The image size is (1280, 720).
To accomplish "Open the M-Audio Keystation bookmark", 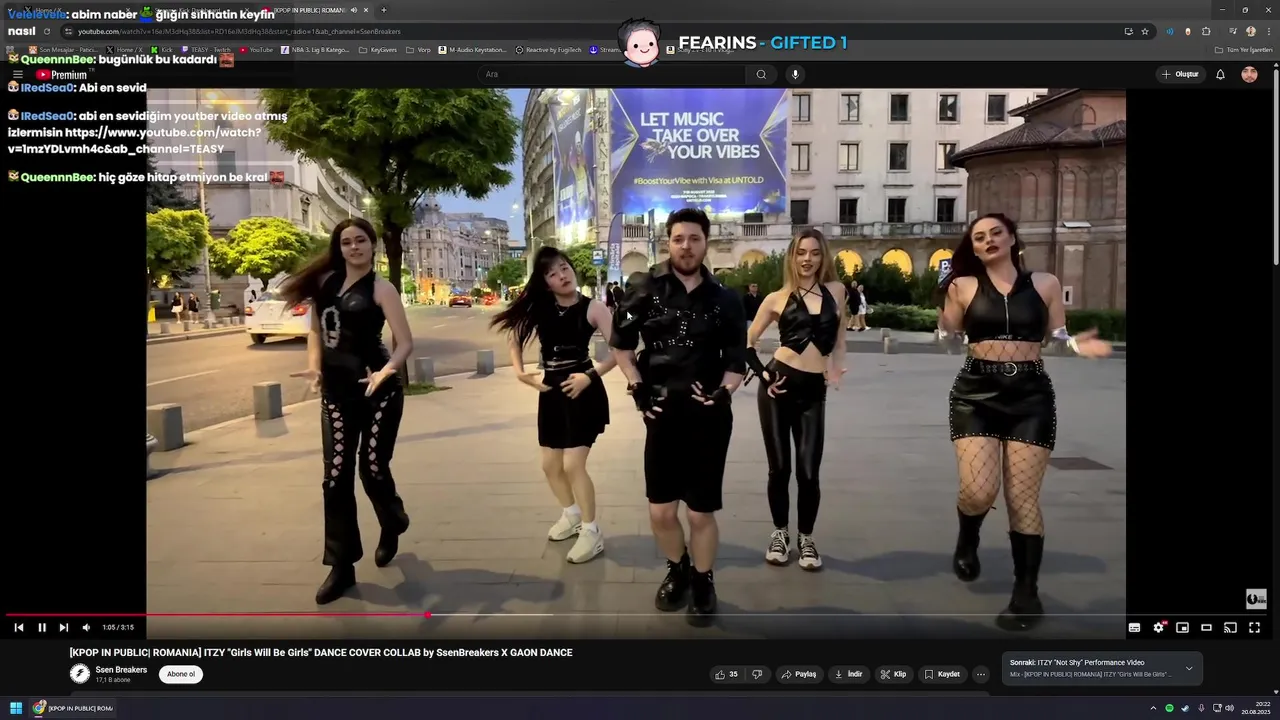I will [472, 50].
